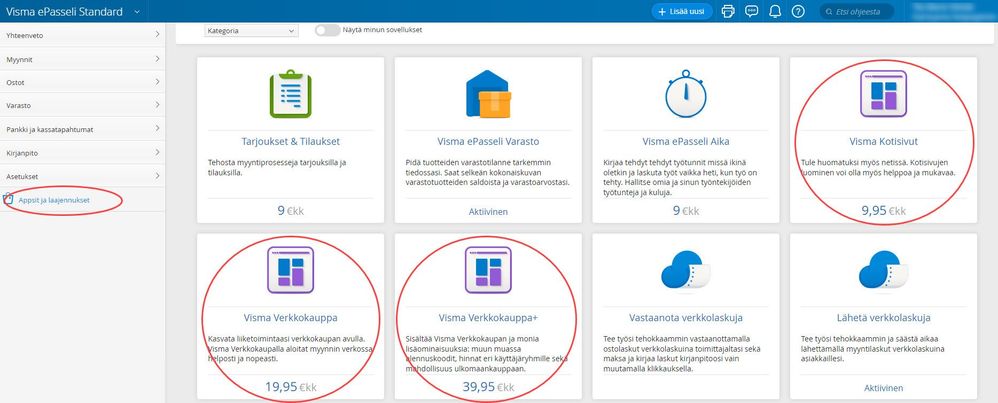Open the Ostot menu label

15,83
